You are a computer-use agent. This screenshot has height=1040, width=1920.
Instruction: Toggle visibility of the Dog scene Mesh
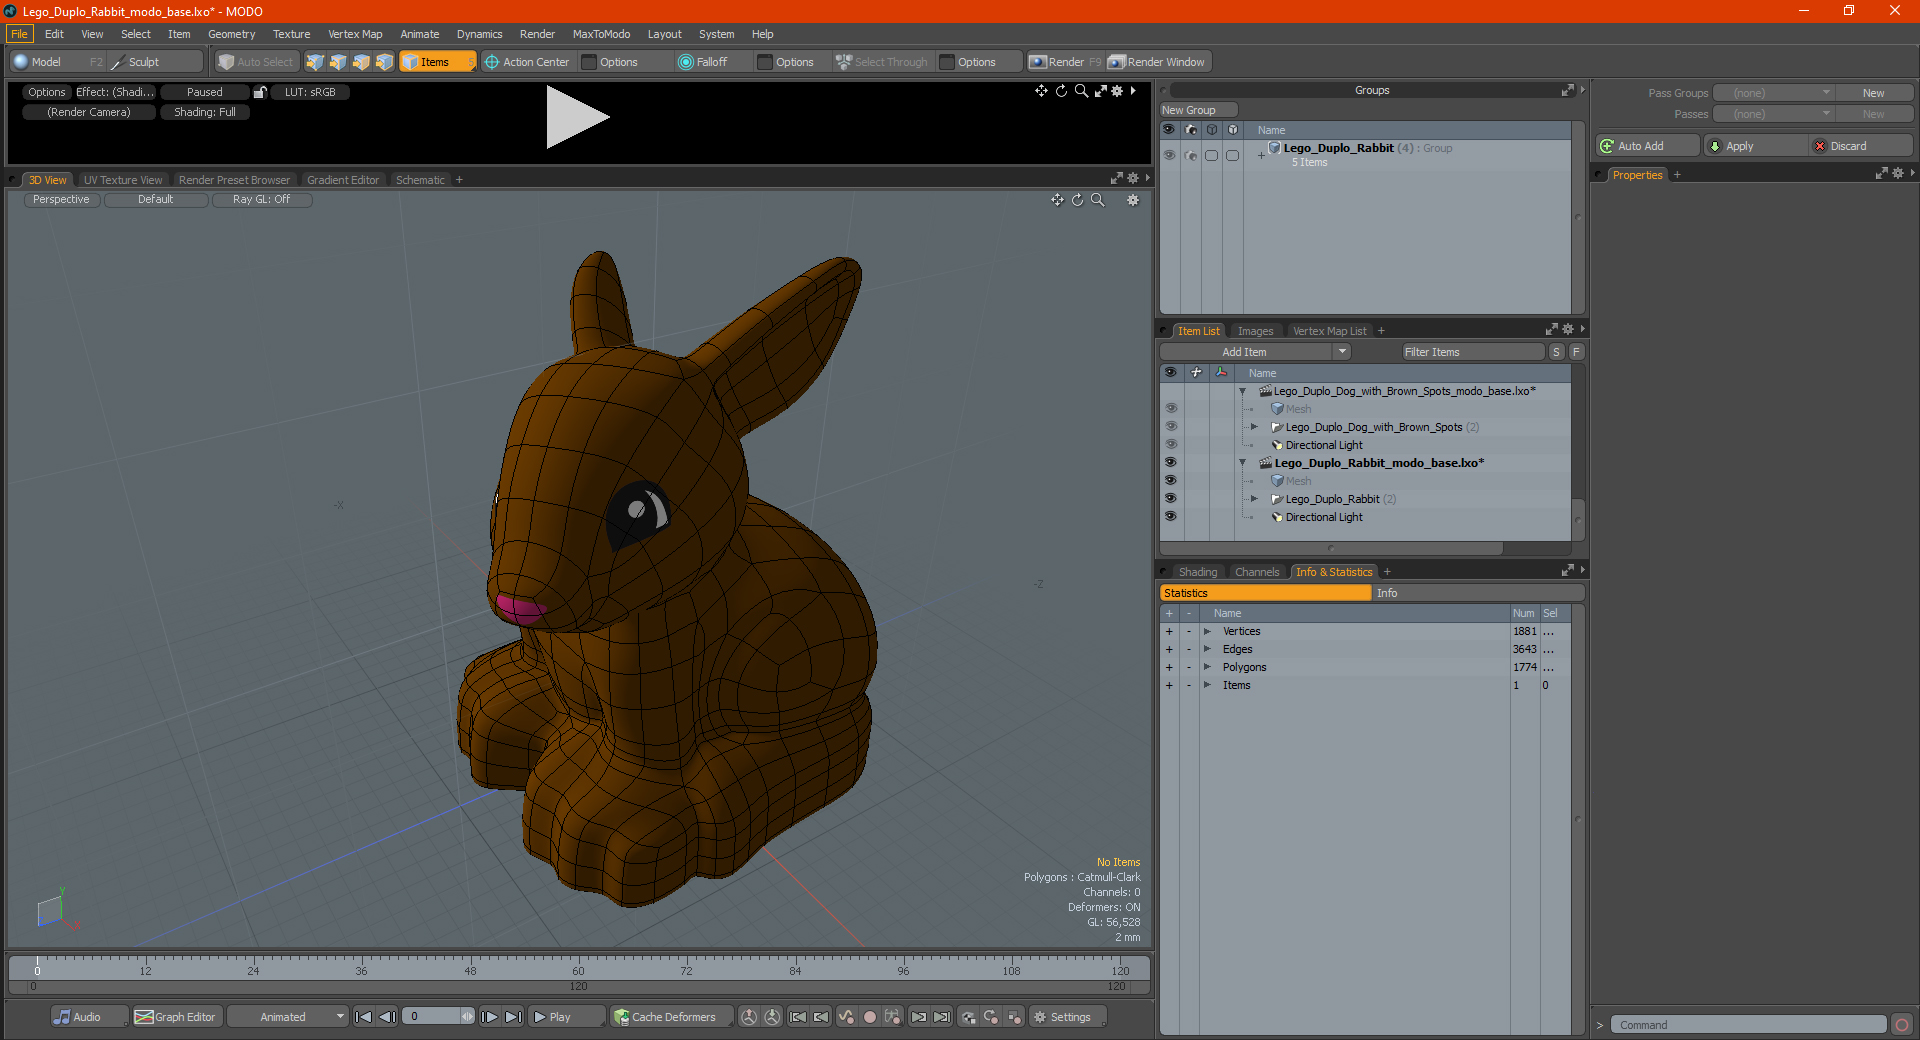1170,409
